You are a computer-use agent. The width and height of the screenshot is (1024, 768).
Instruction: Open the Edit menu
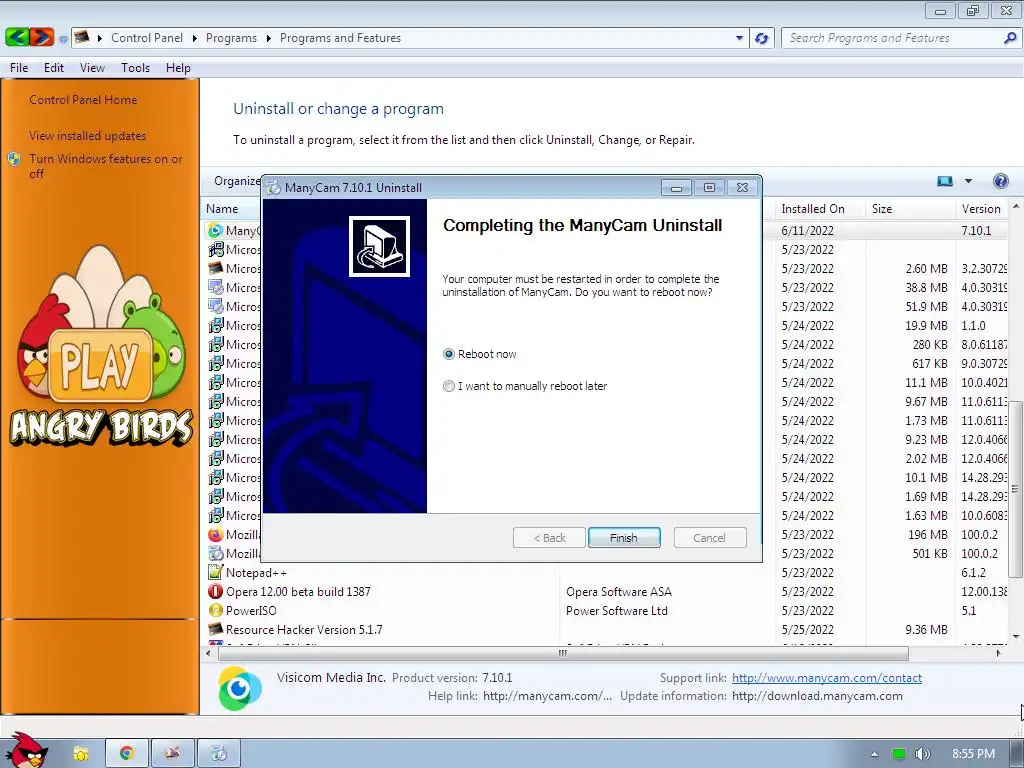coord(54,68)
